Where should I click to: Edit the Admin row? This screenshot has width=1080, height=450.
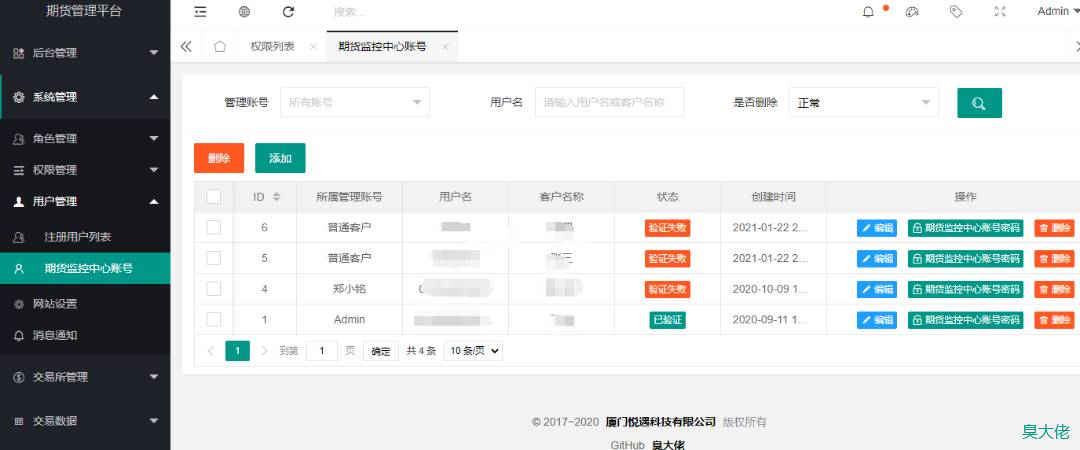[877, 320]
